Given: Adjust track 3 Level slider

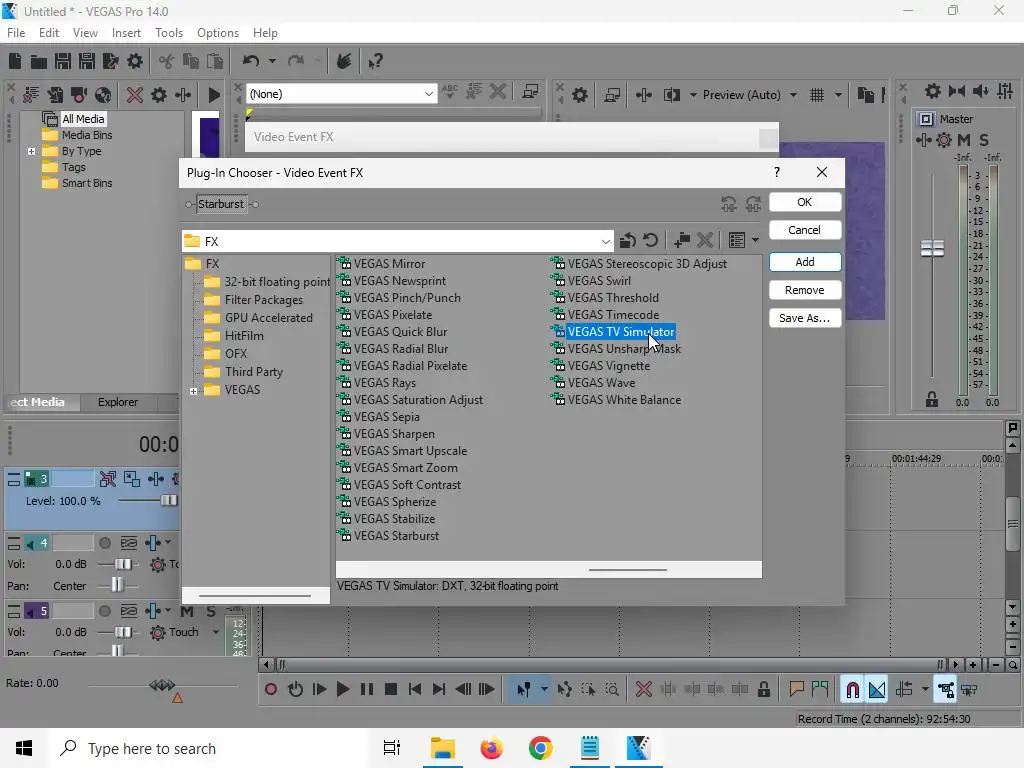Looking at the screenshot, I should (168, 500).
